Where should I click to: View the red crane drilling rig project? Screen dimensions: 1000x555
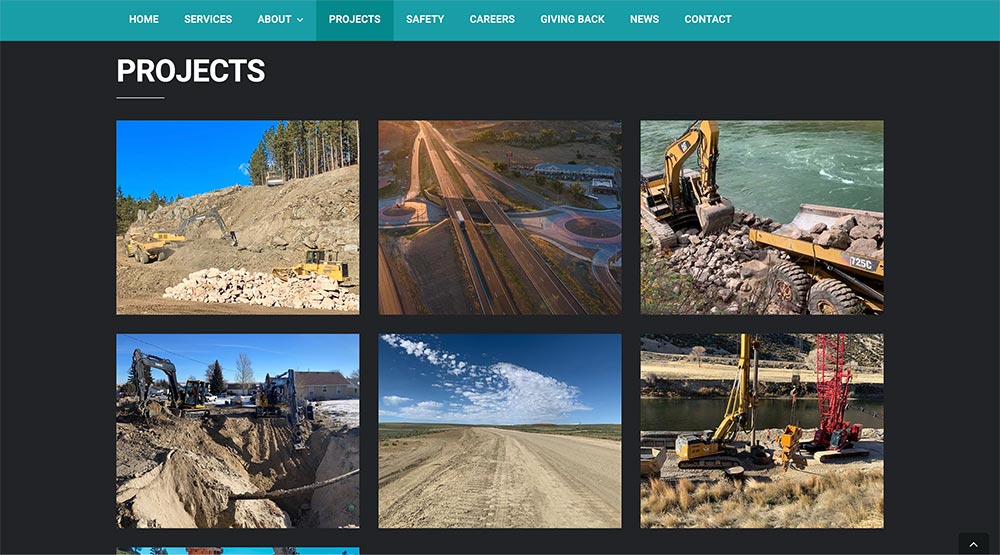(x=761, y=430)
